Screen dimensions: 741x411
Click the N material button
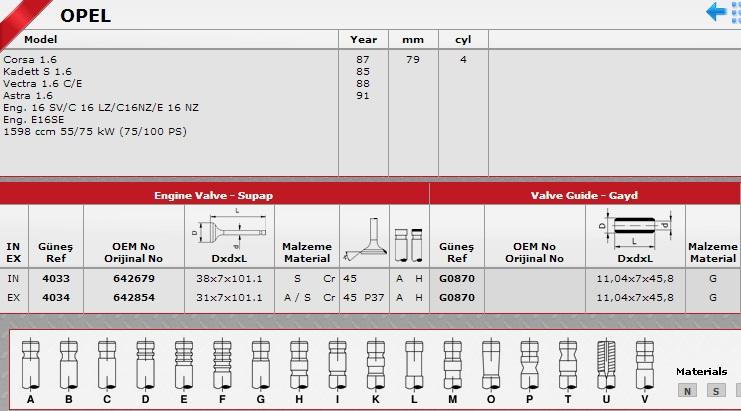[687, 391]
